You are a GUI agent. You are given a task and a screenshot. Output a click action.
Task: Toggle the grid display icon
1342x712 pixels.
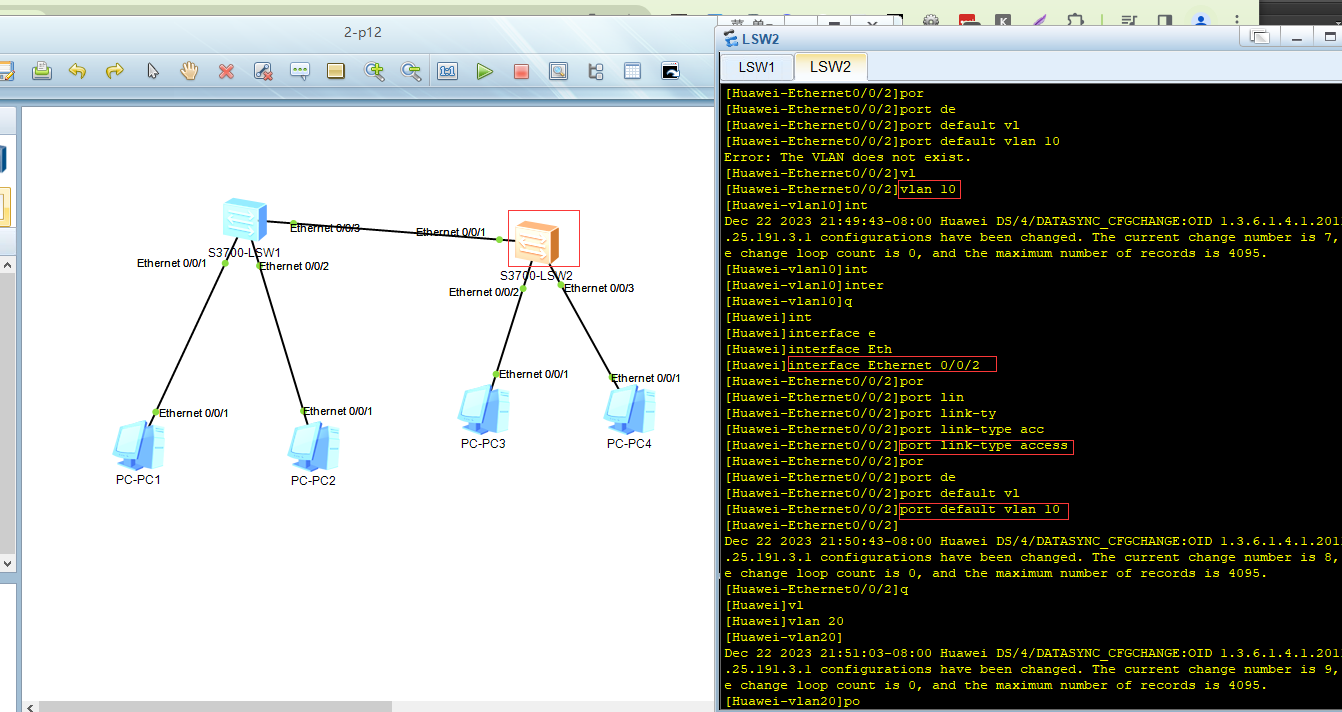632,71
